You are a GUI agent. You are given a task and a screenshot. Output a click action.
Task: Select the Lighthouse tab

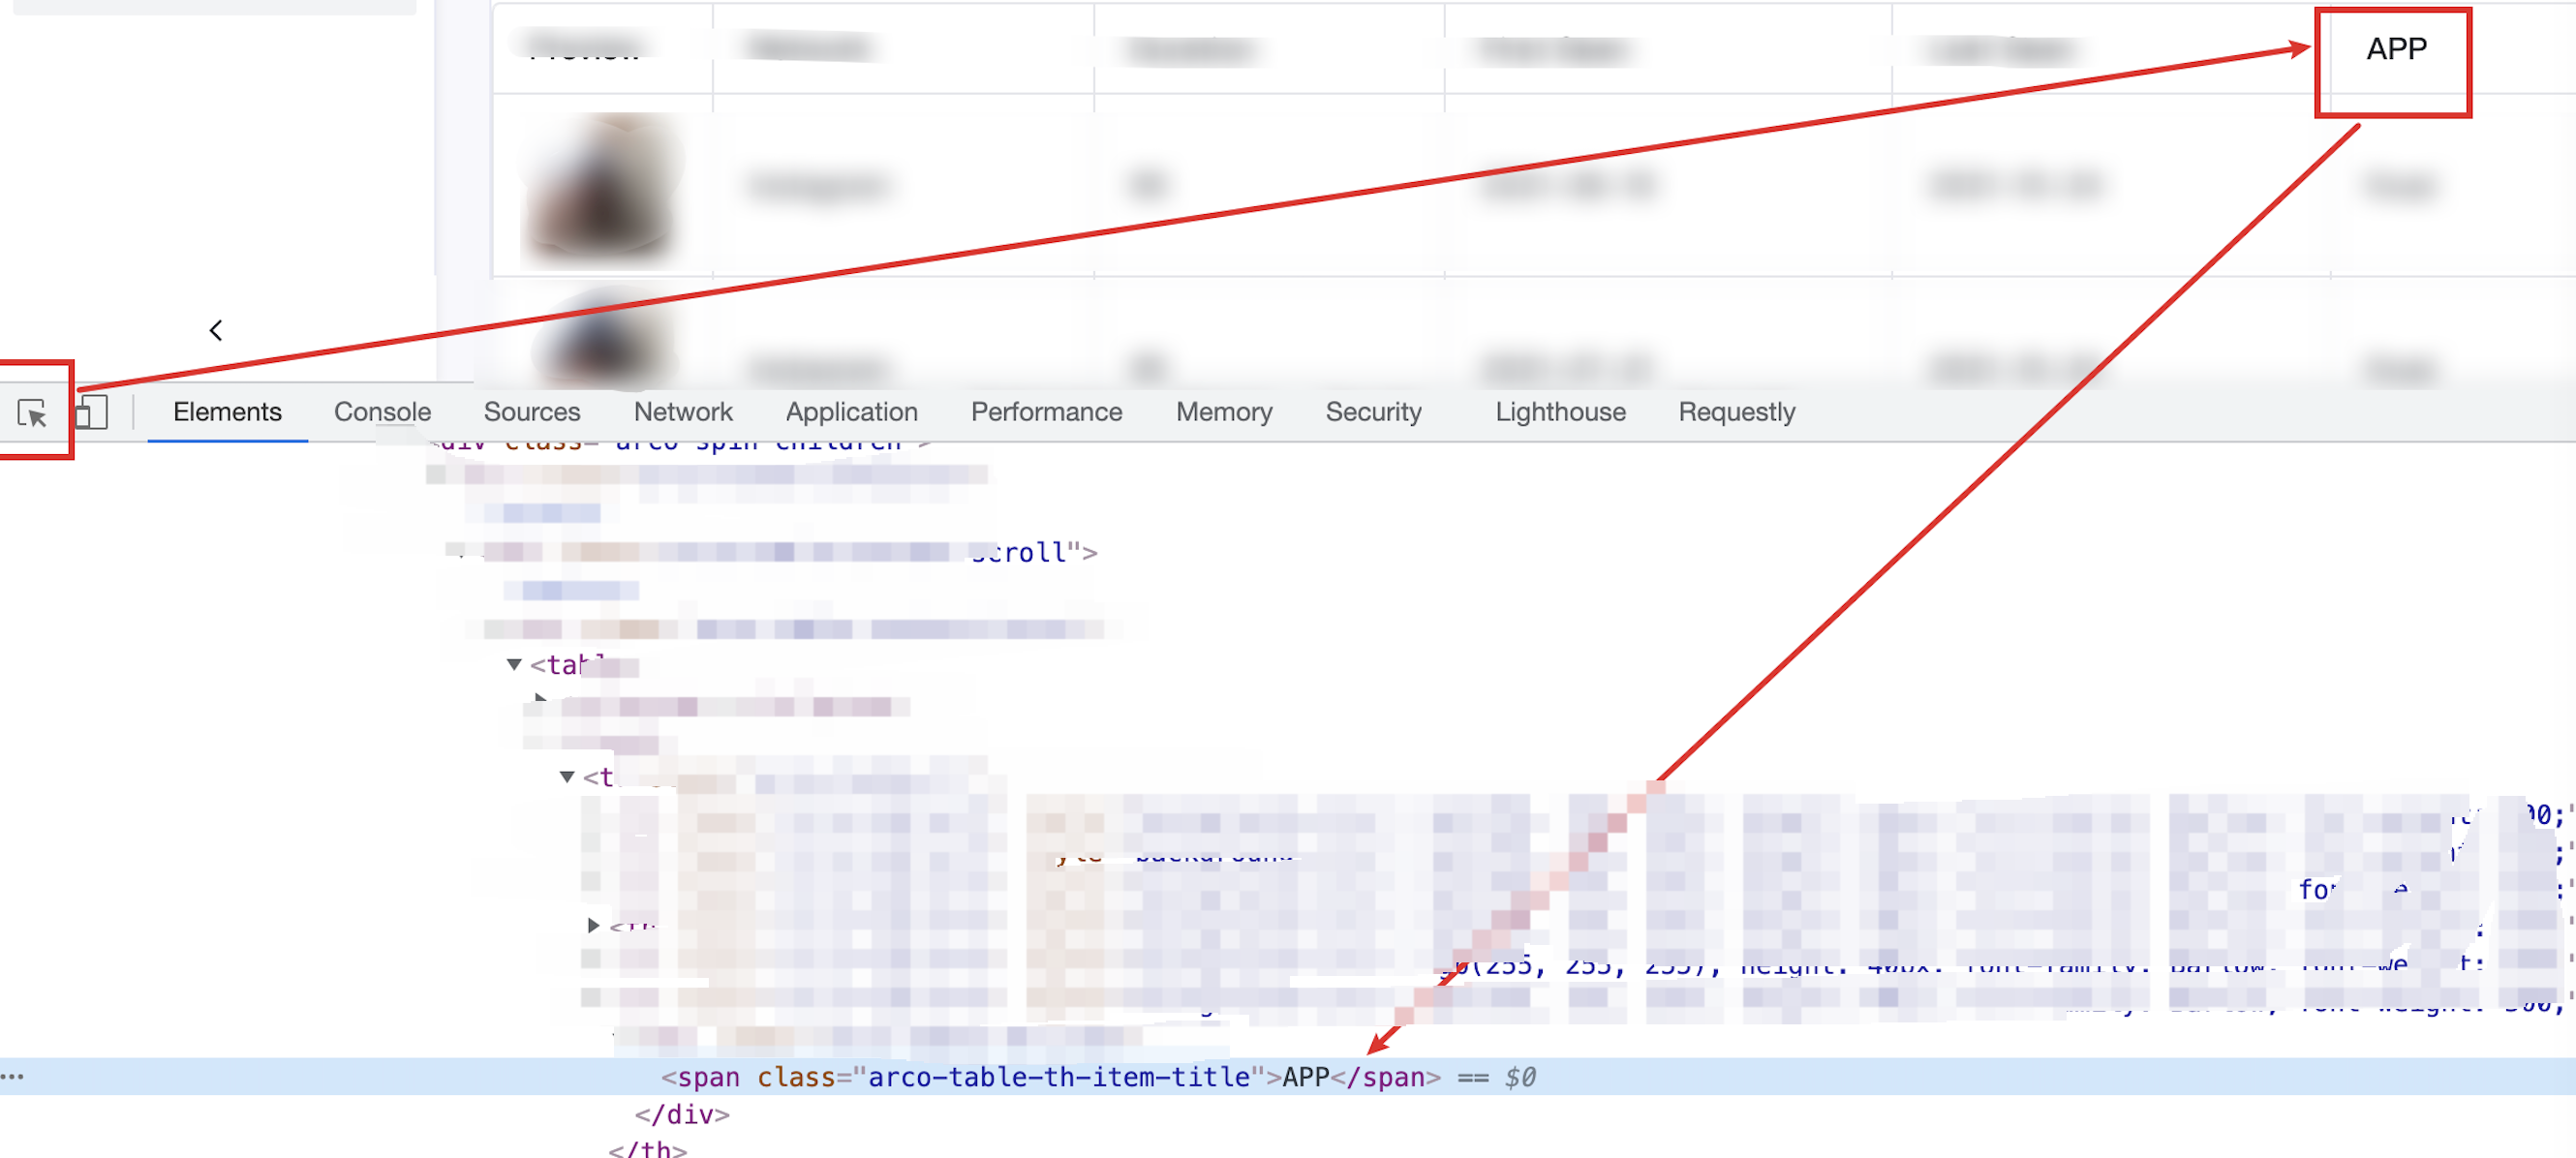[x=1560, y=412]
